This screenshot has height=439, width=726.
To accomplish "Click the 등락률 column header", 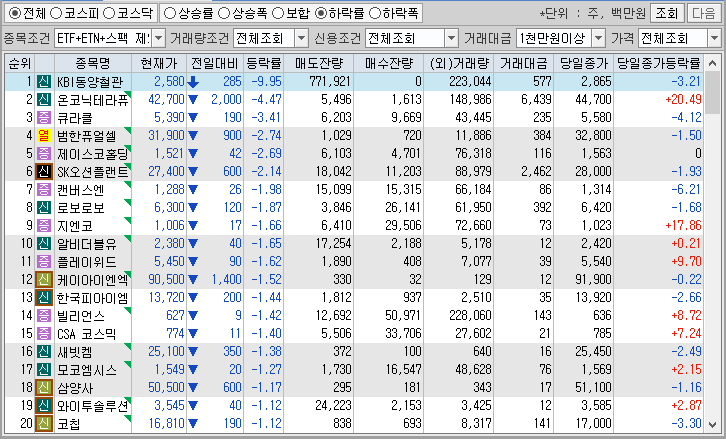I will 263,63.
